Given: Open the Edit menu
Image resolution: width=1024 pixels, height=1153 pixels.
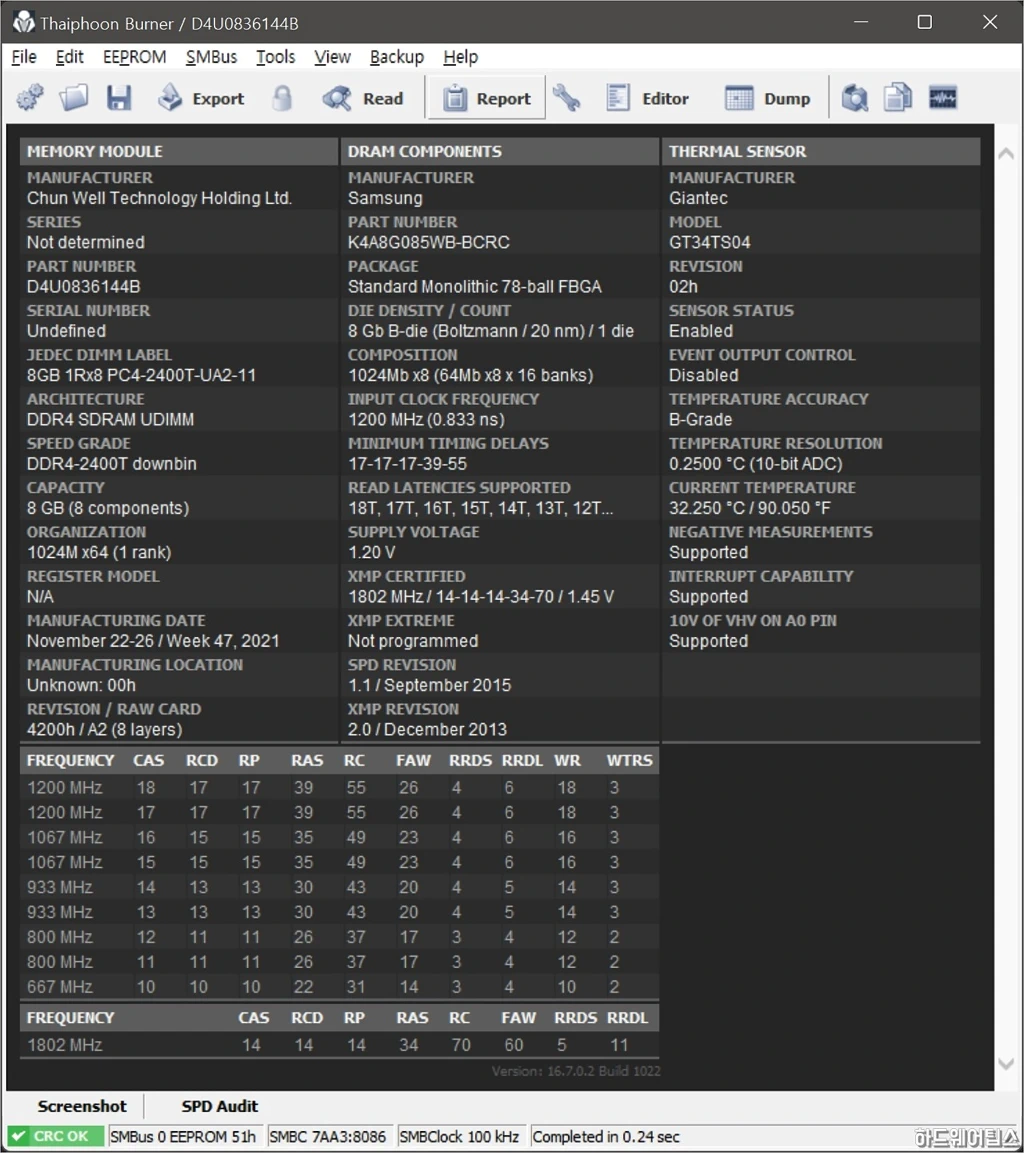Looking at the screenshot, I should [x=70, y=57].
